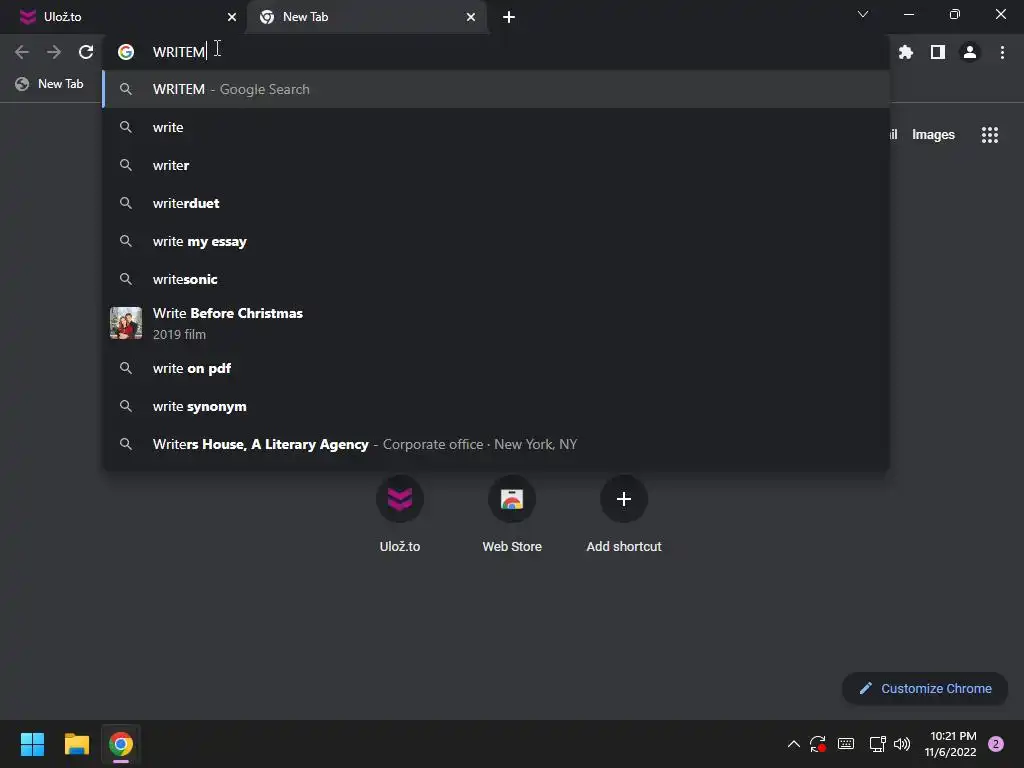The image size is (1024, 768).
Task: Click Customize Chrome button
Action: point(925,688)
